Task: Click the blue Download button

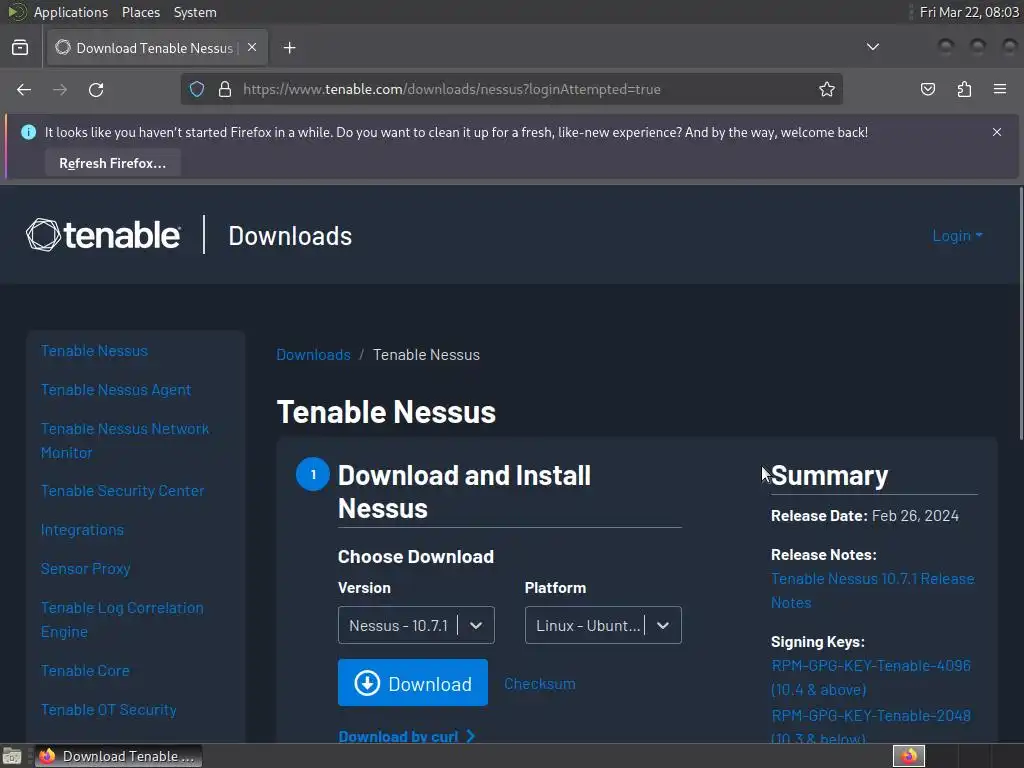Action: click(413, 682)
